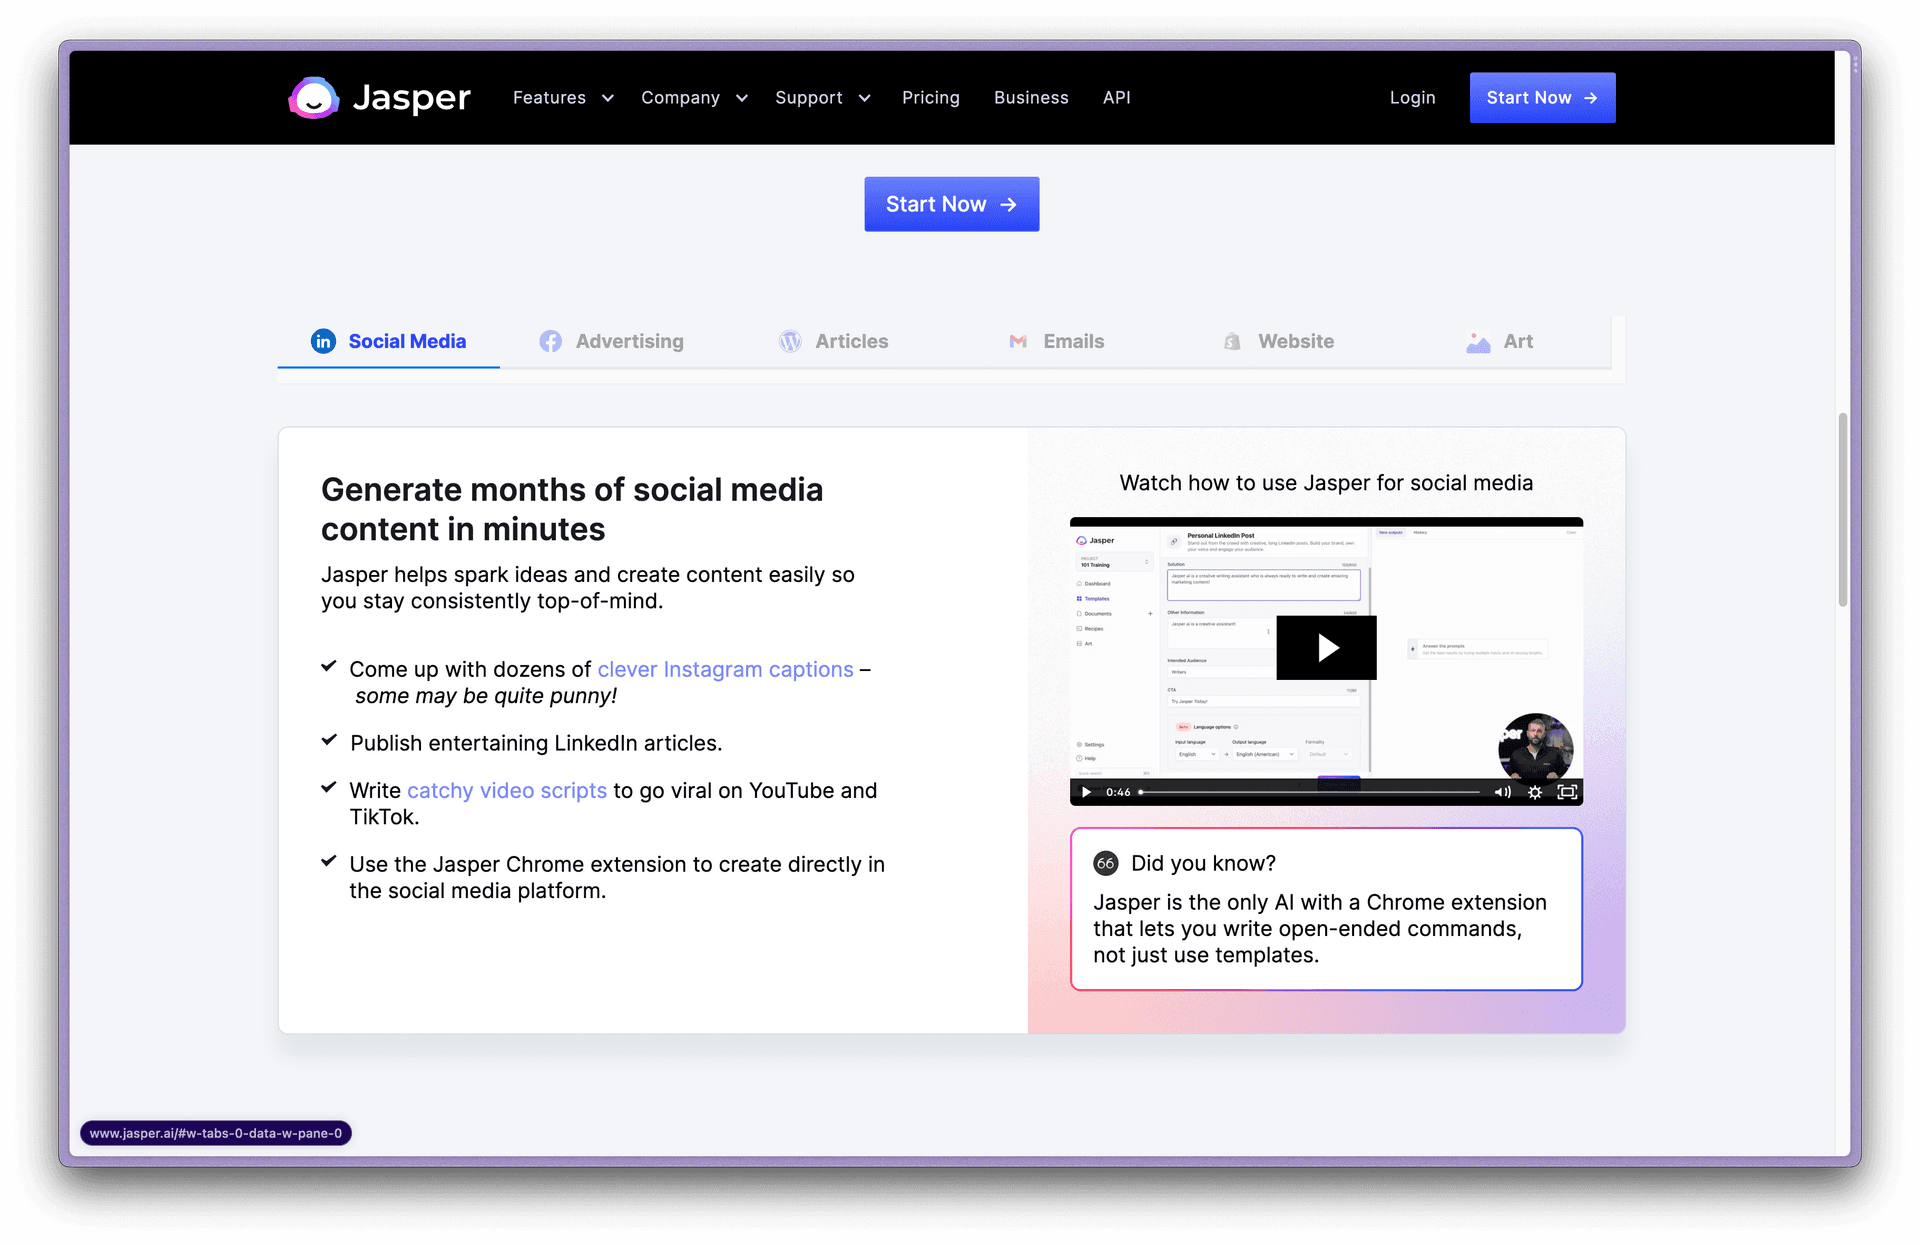The width and height of the screenshot is (1920, 1245).
Task: Click the Shopify icon on Website tab
Action: [x=1232, y=342]
